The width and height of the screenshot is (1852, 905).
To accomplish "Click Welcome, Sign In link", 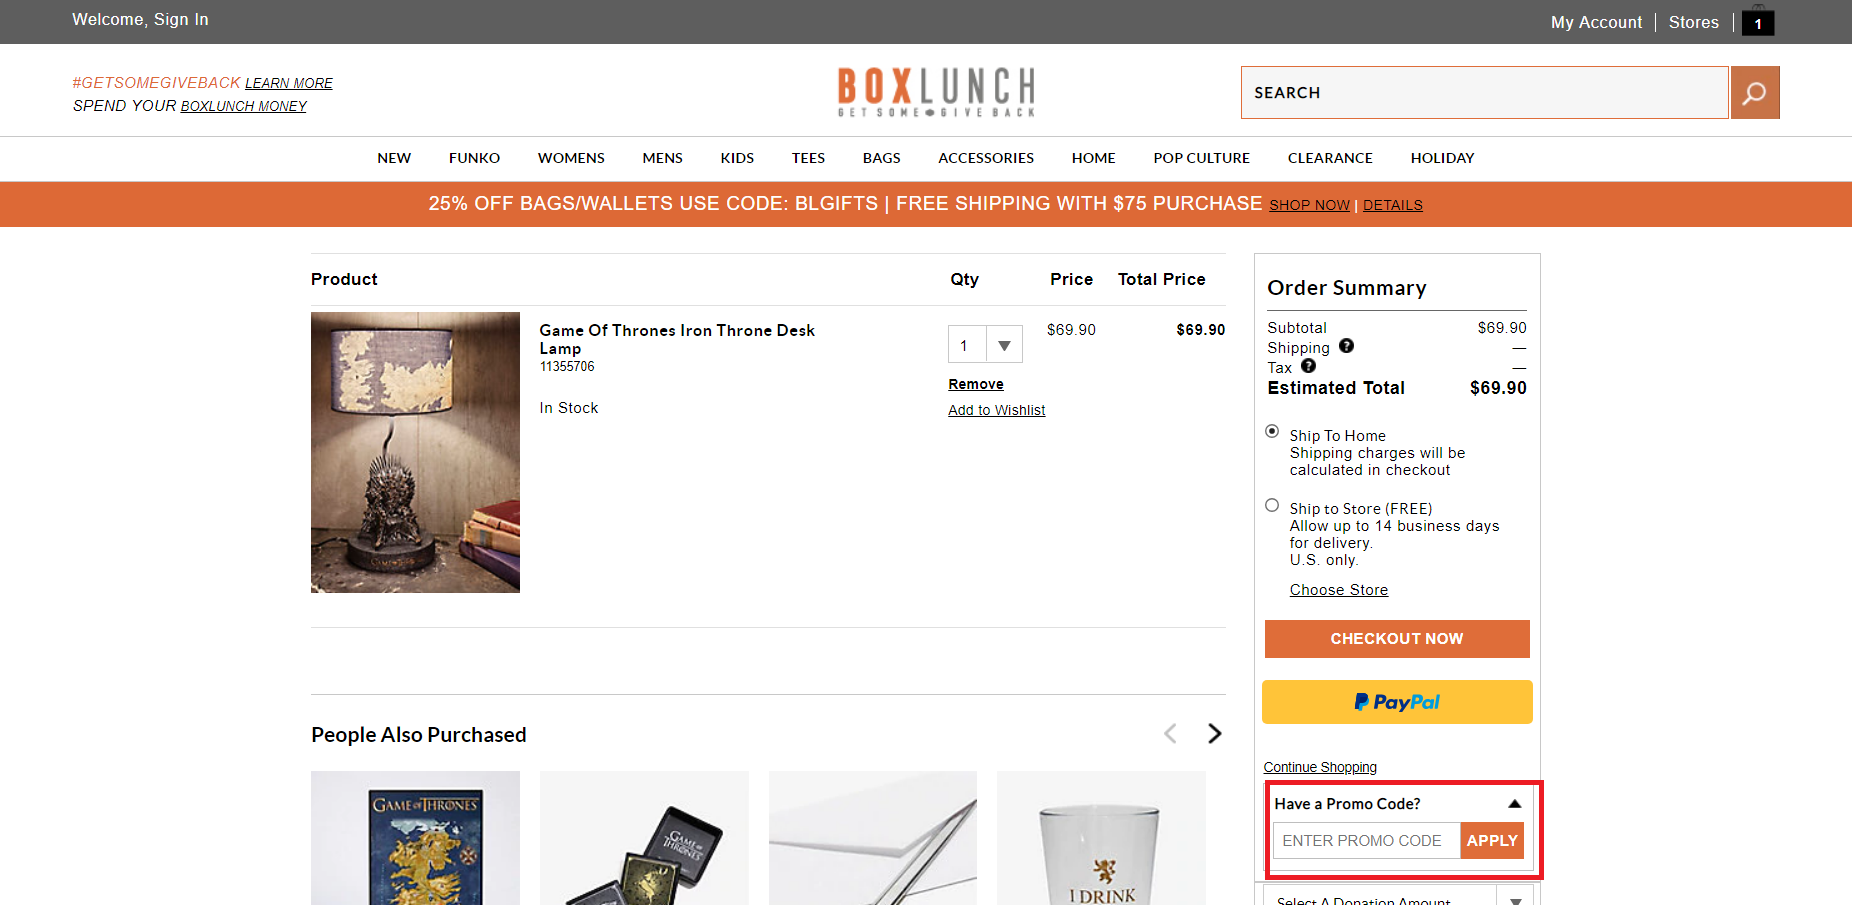I will pos(140,20).
